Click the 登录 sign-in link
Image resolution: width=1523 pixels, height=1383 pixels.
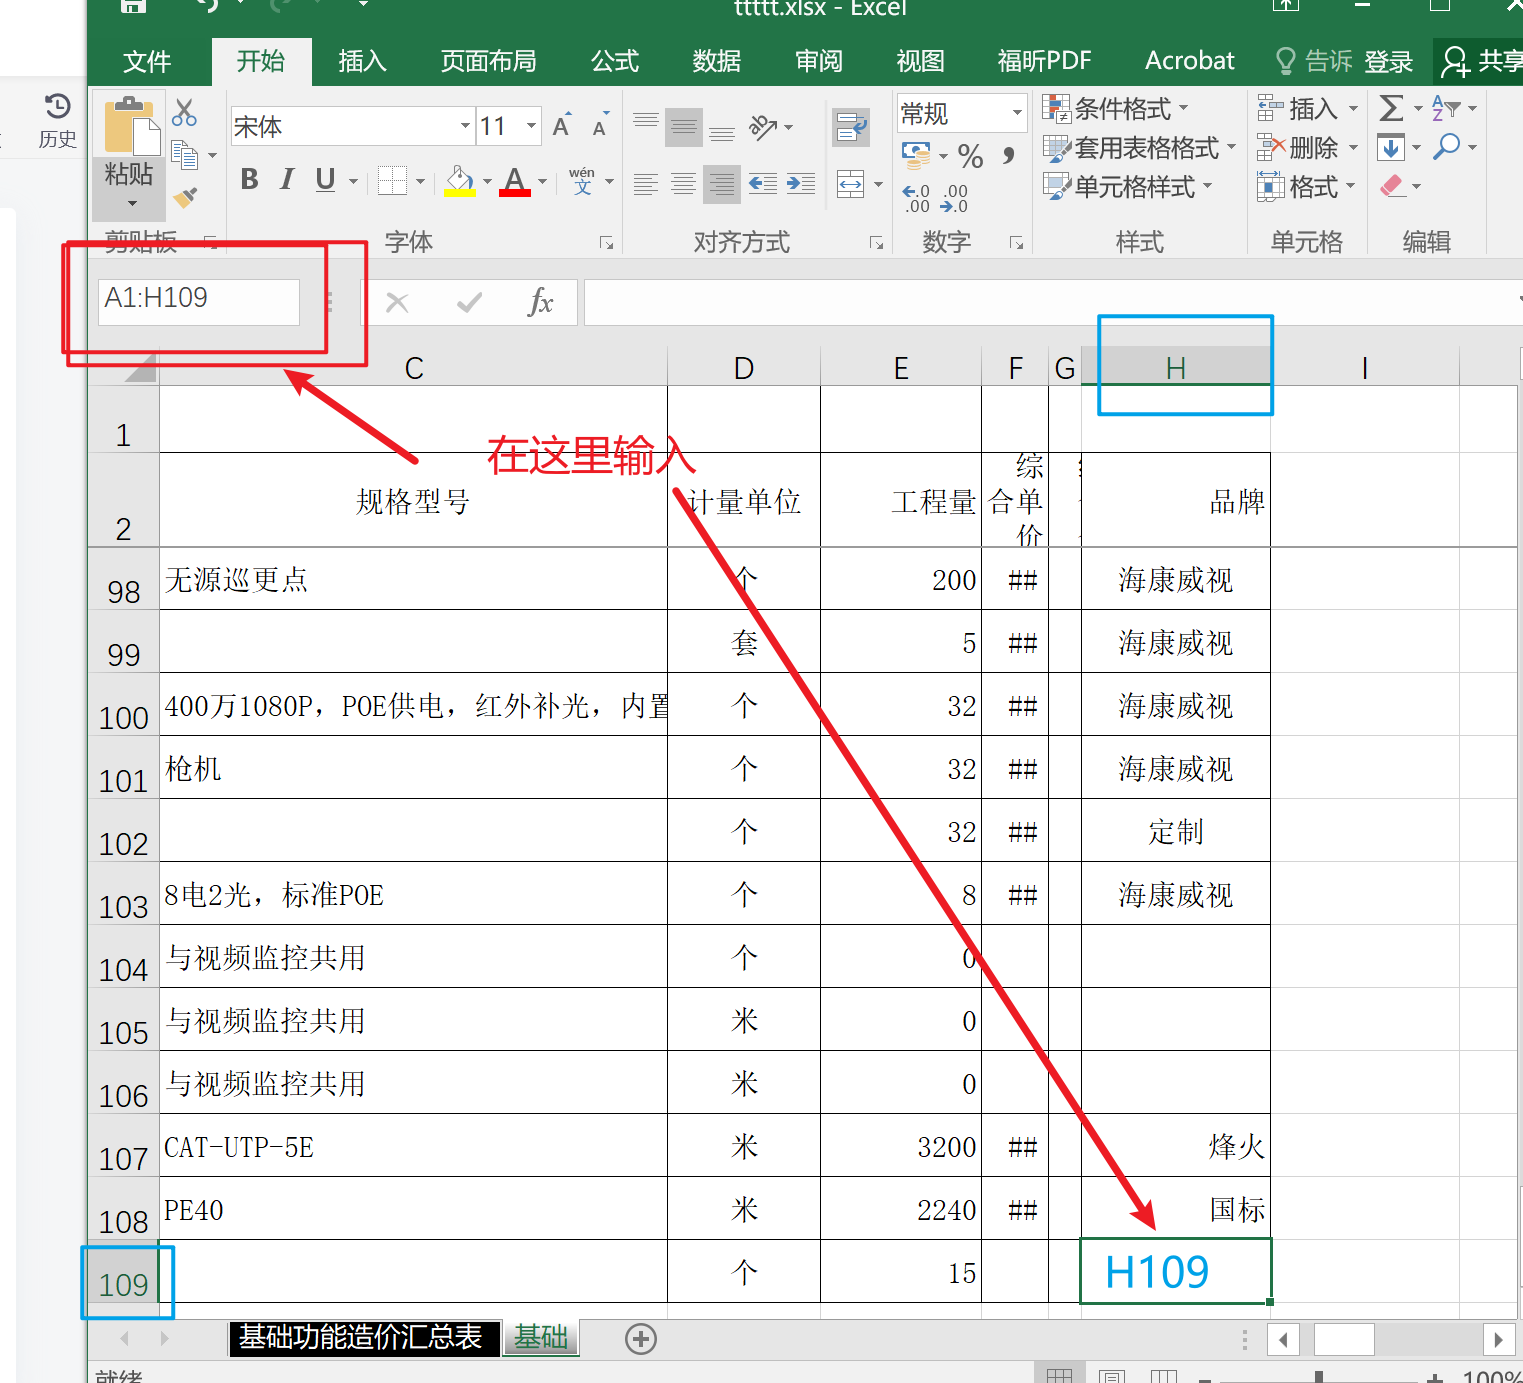click(x=1389, y=62)
